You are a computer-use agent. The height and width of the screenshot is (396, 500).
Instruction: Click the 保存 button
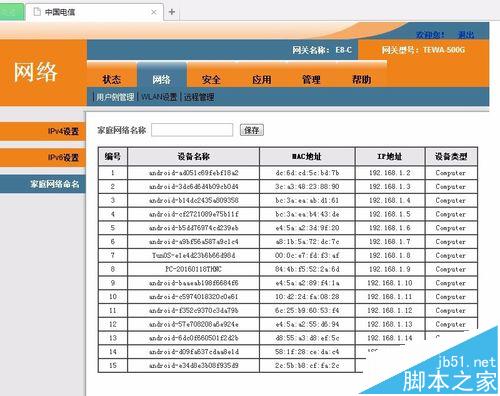pos(252,130)
